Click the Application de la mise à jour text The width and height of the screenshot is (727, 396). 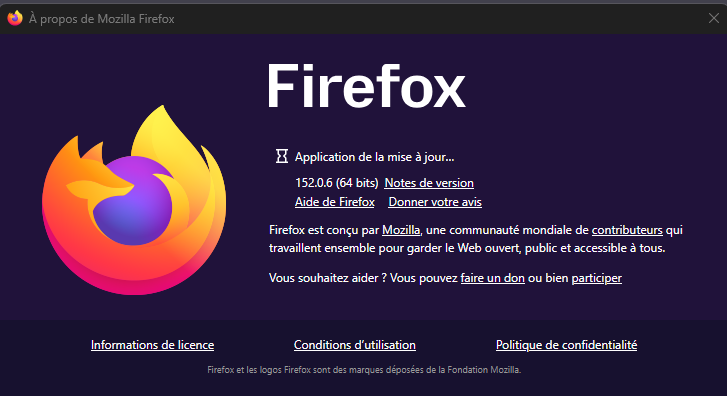375,157
